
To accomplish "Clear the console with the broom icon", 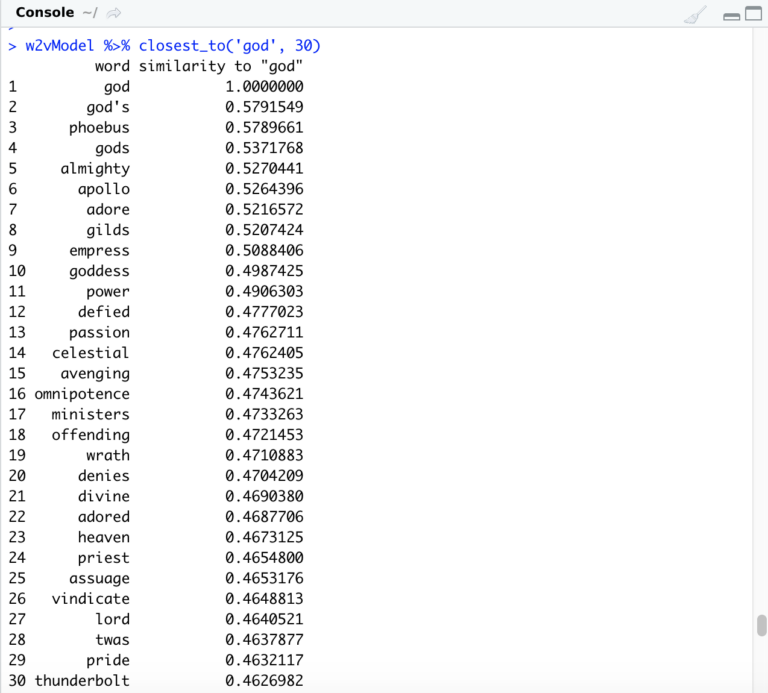I will click(694, 14).
